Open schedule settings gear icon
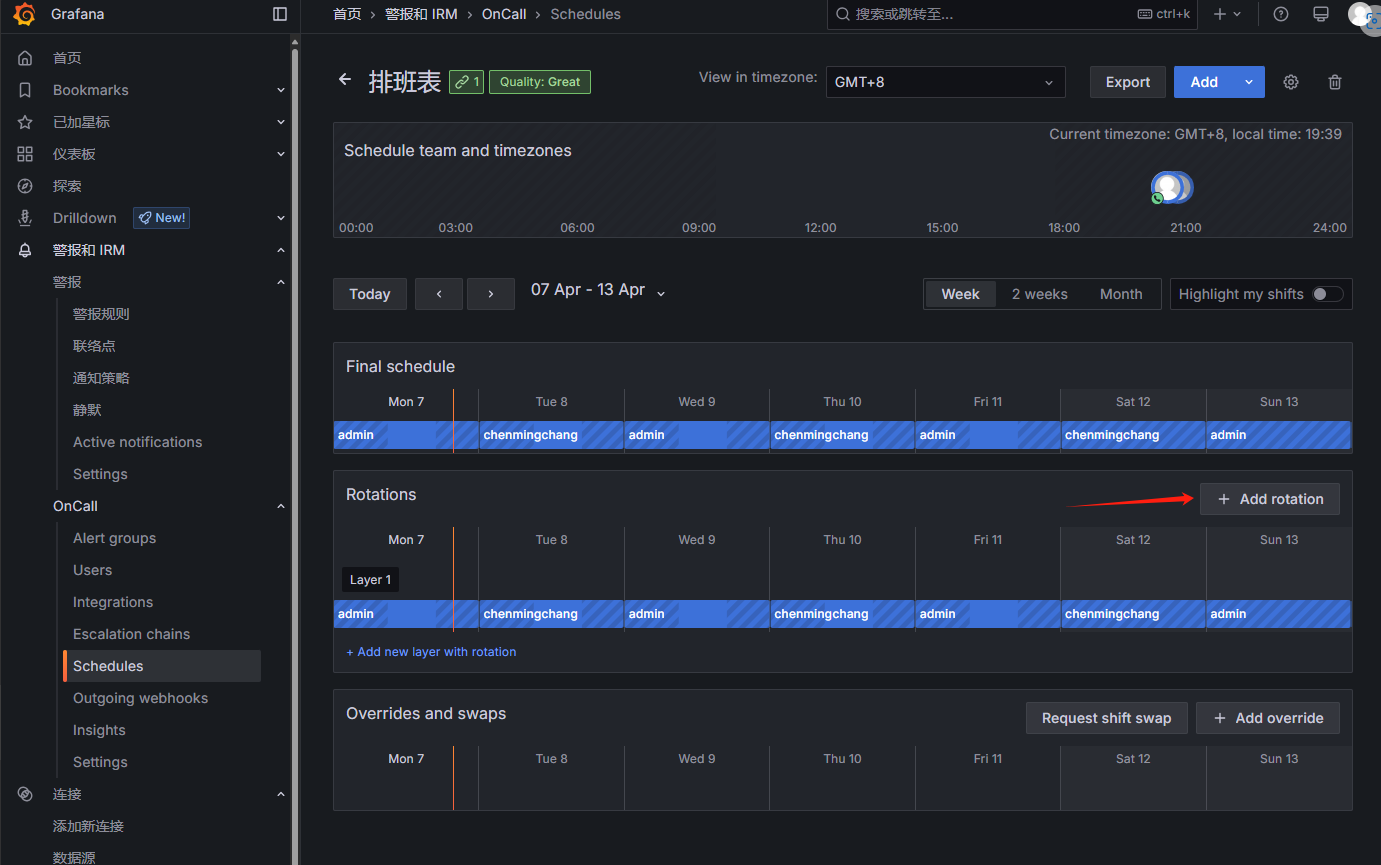The height and width of the screenshot is (865, 1381). (1291, 82)
